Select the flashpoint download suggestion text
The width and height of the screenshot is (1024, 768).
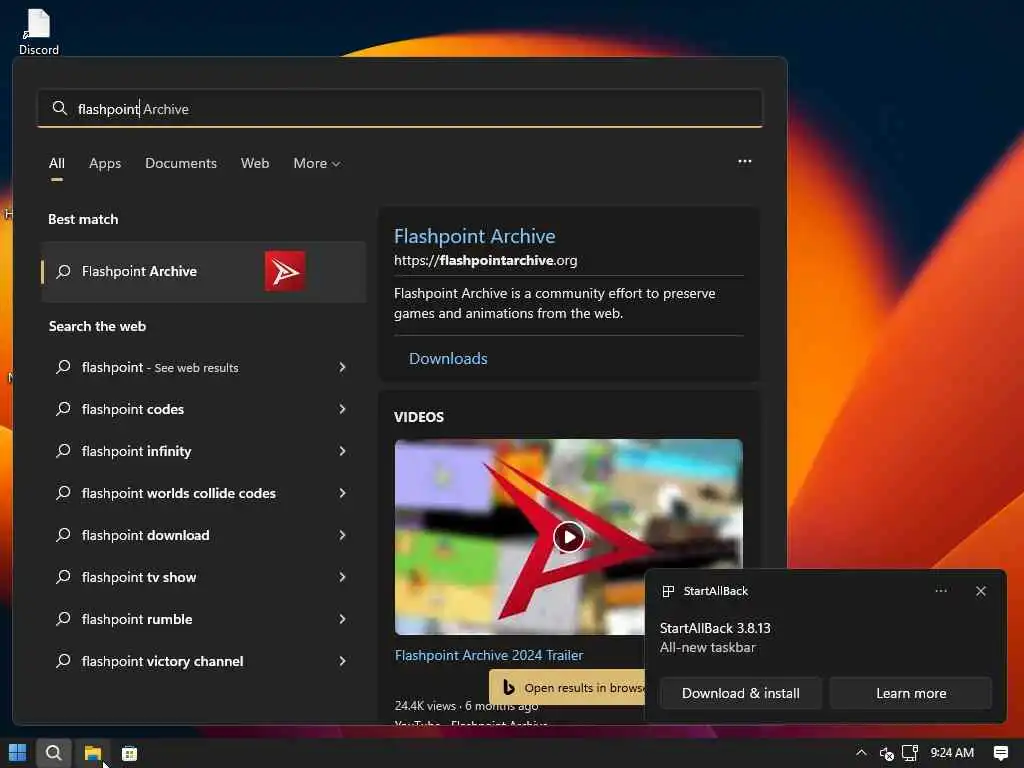[146, 535]
